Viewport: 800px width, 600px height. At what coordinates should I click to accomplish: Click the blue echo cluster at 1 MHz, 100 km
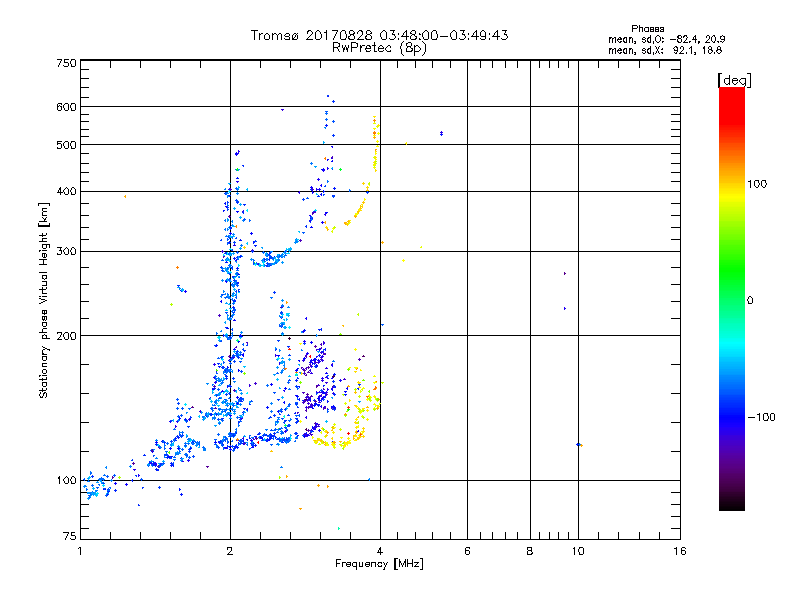pyautogui.click(x=97, y=485)
